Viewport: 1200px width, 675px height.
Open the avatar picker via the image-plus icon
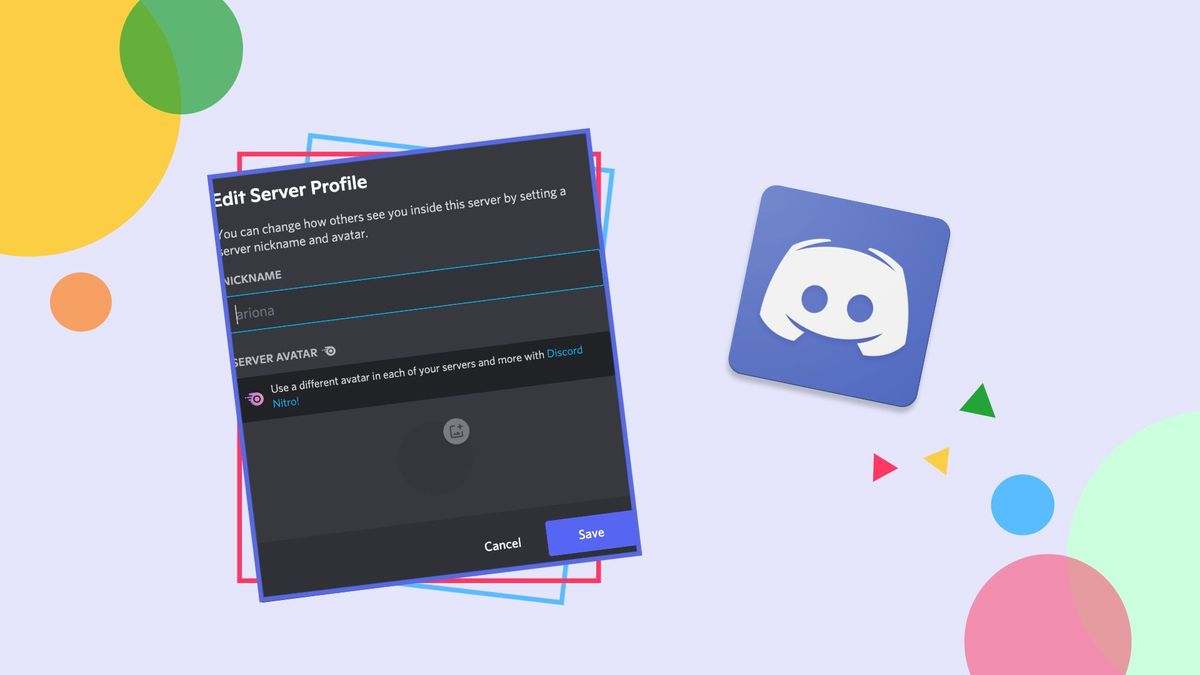pos(456,430)
